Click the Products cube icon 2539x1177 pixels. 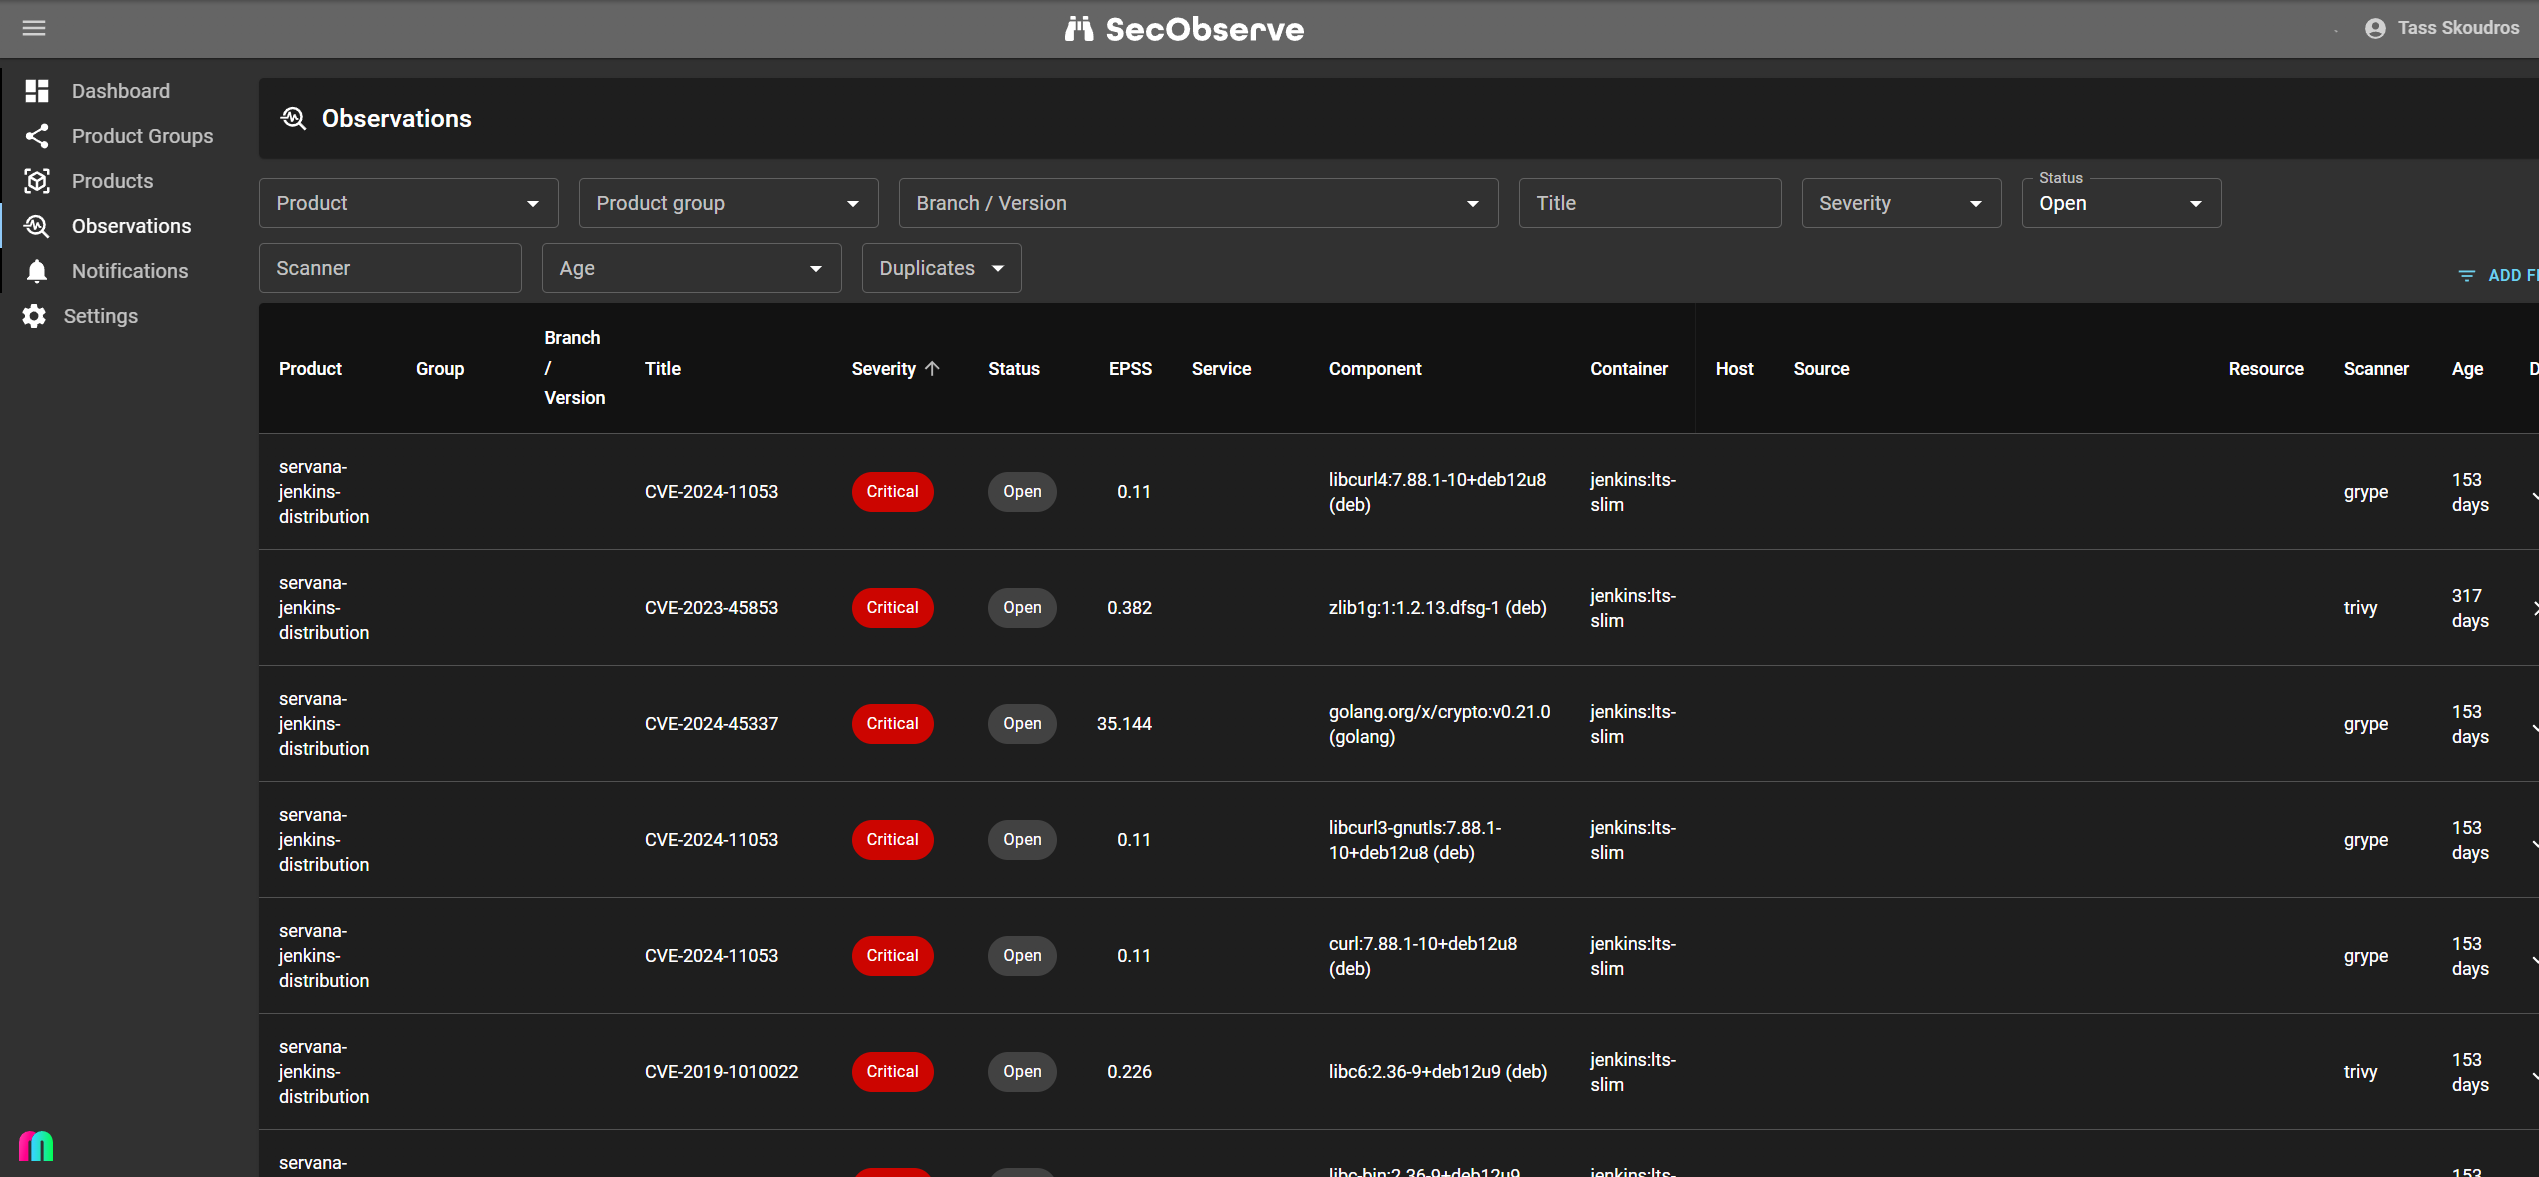click(37, 181)
